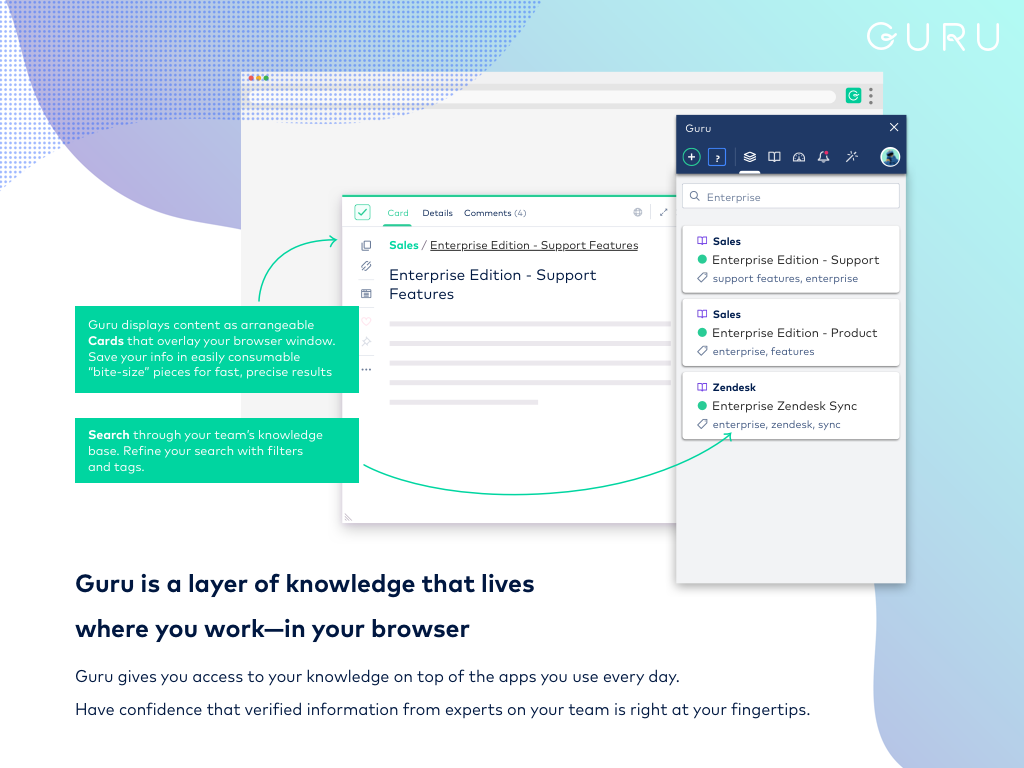Screen dimensions: 1024x768
Task: Follow the Enterprise Edition - Support Features breadcrumb link
Action: (x=533, y=245)
